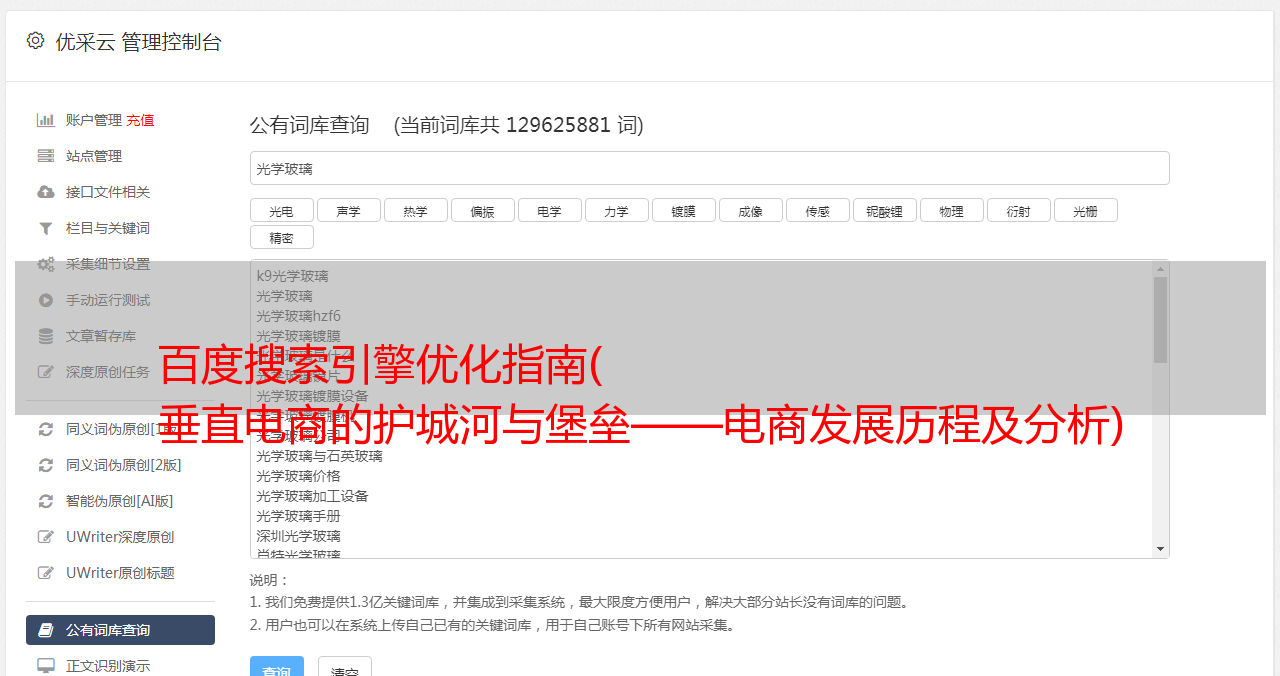Viewport: 1280px width, 676px height.
Task: Click the 光电 tag button
Action: coord(281,210)
